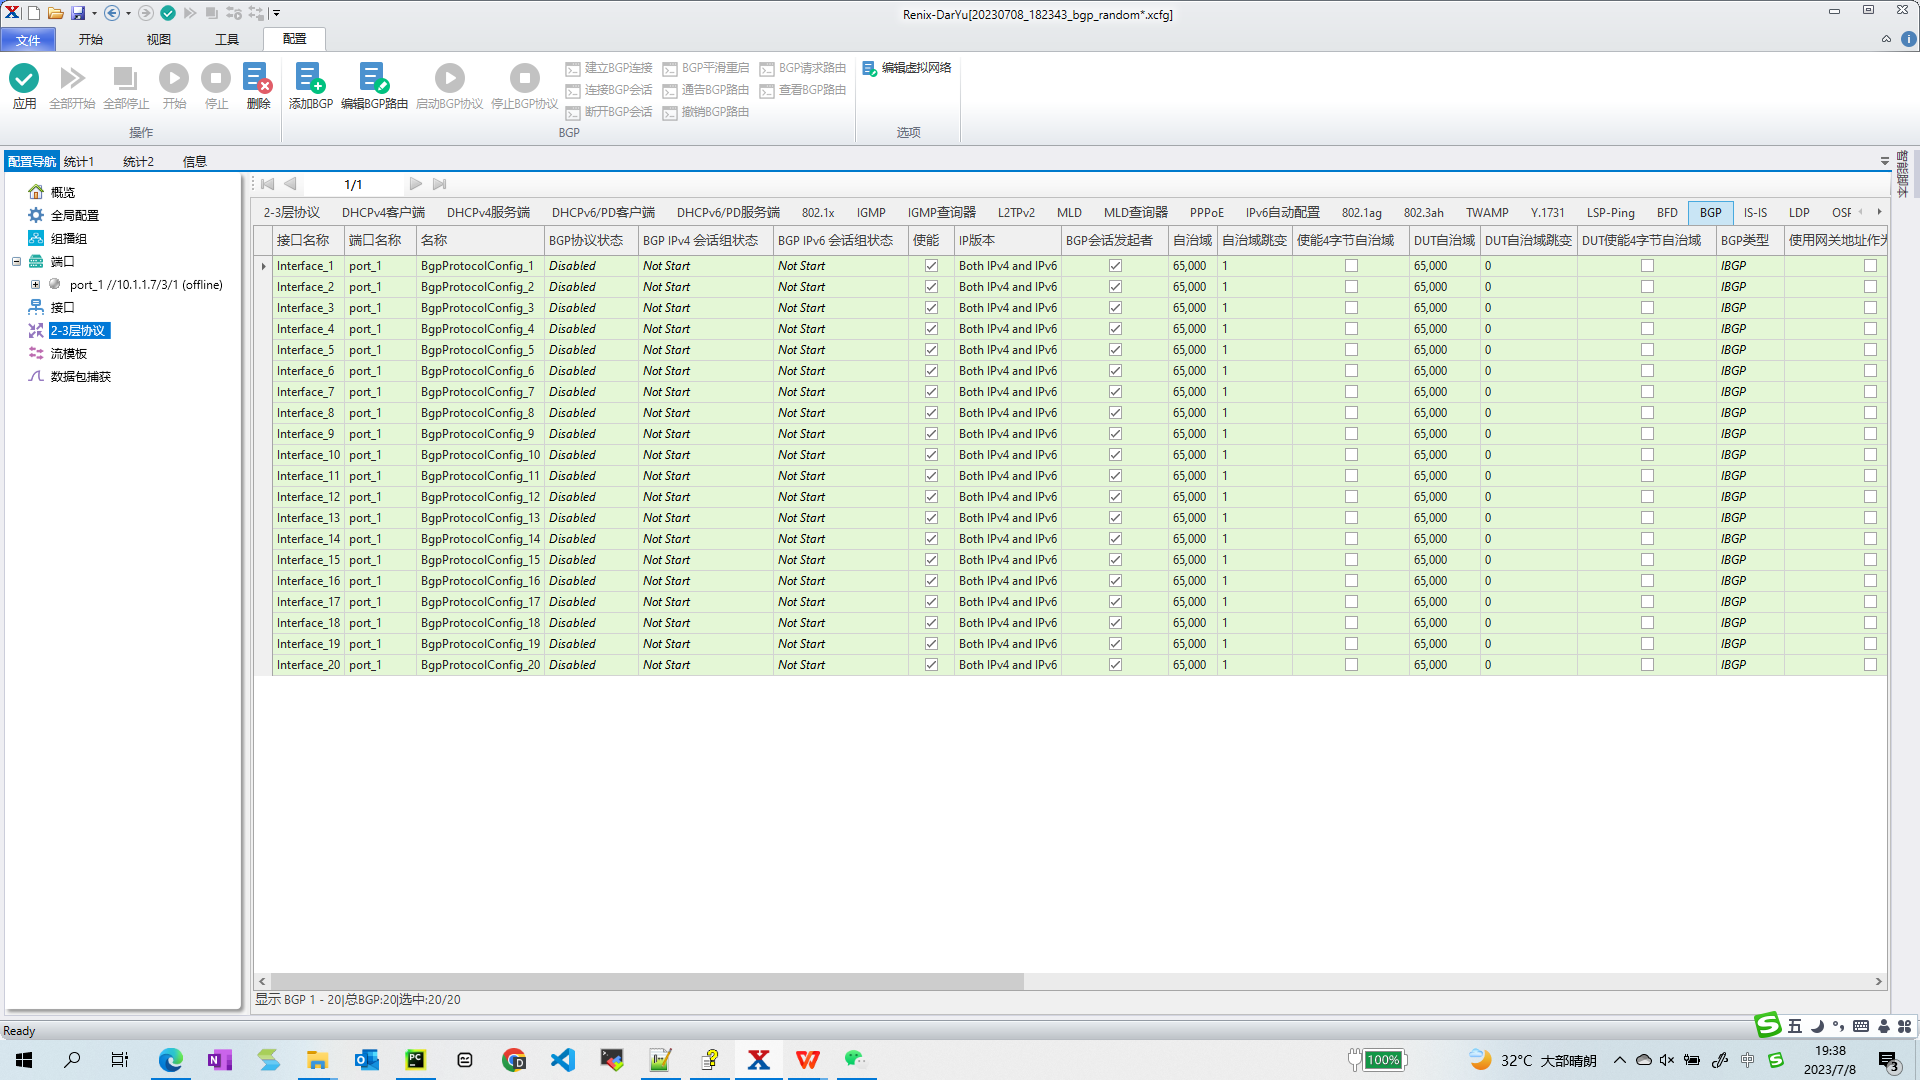
Task: Select the 2-3层协议 item in the navigation tree
Action: click(78, 330)
